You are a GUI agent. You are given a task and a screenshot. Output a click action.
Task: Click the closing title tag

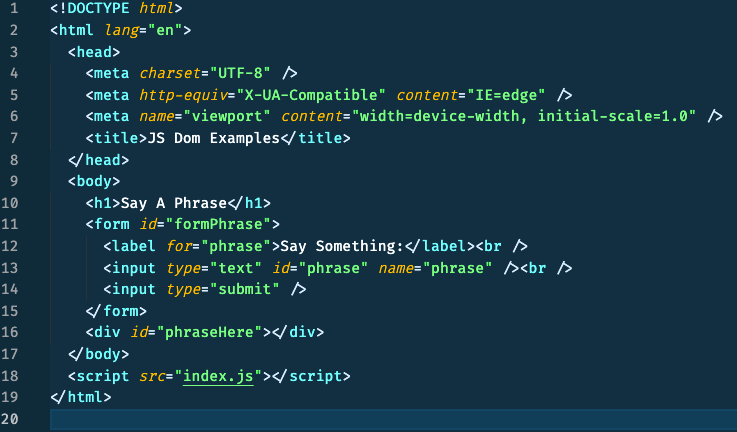click(315, 138)
